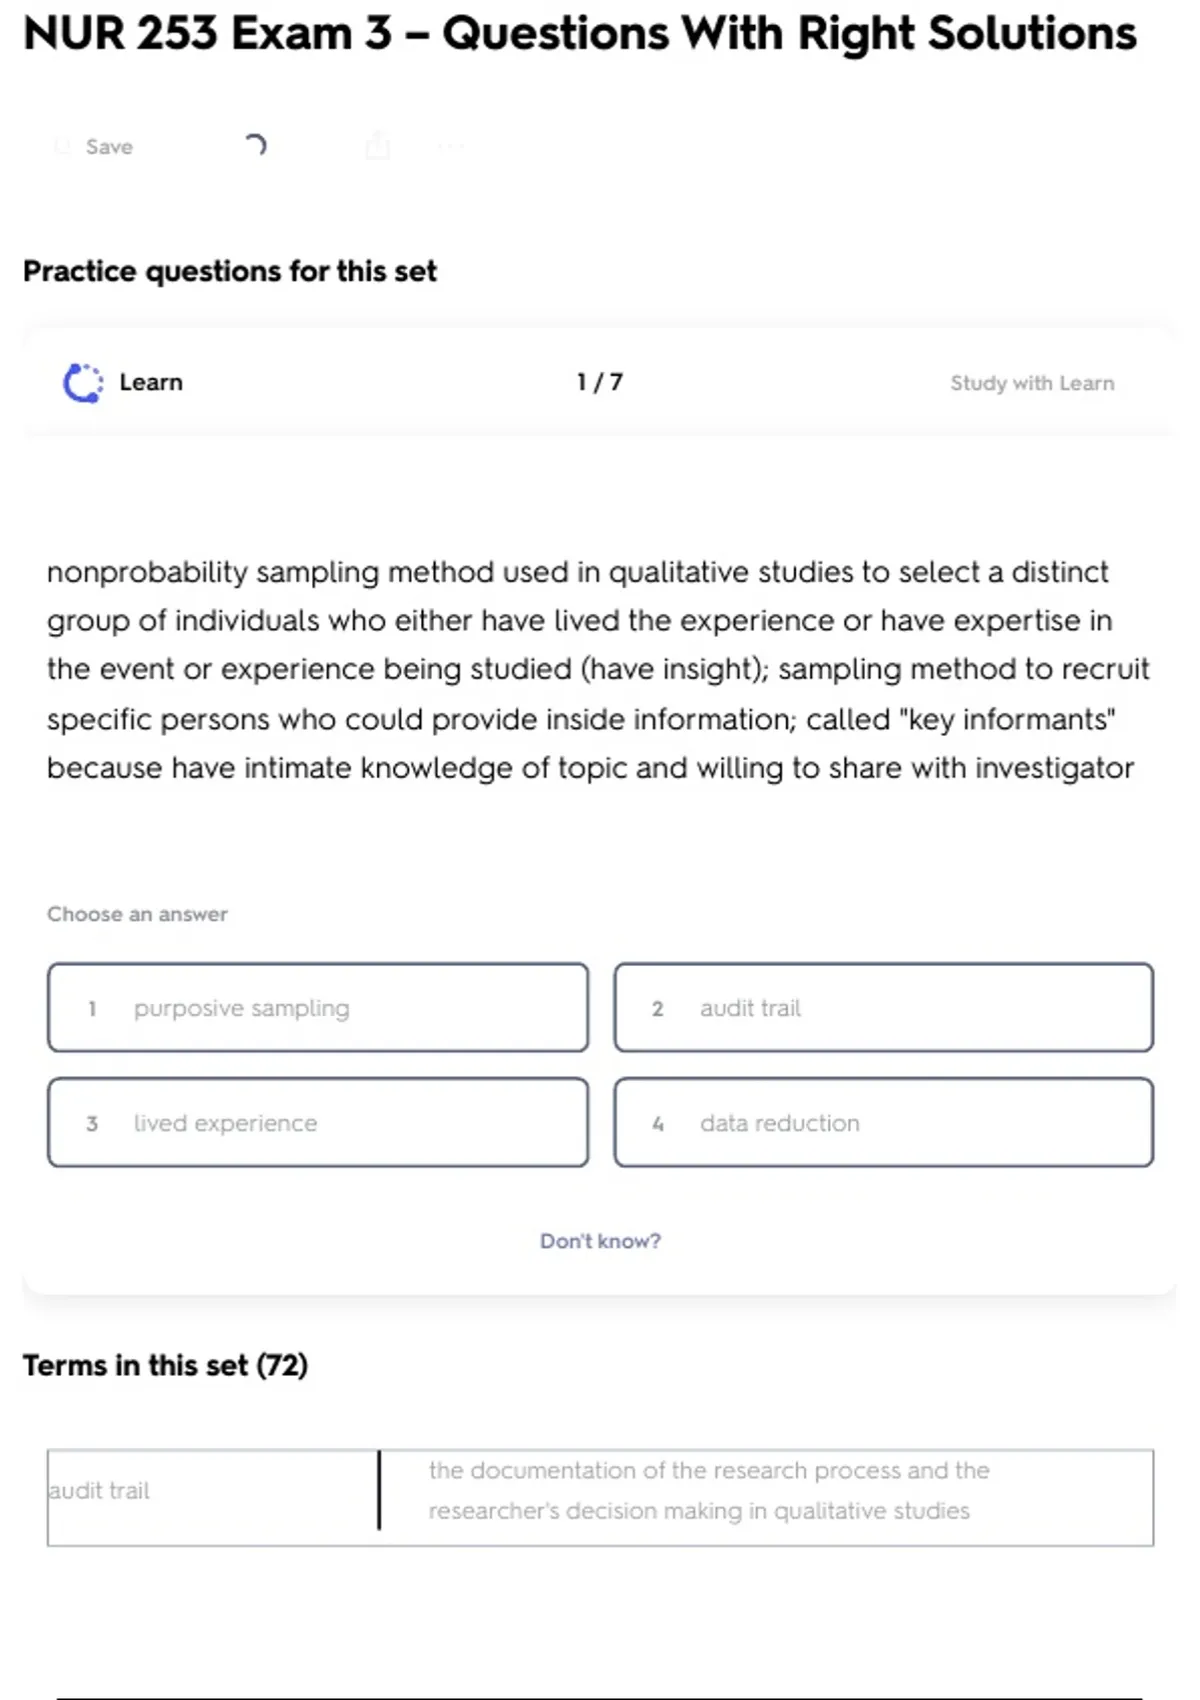
Task: Select answer 1 purposive sampling
Action: click(318, 1008)
